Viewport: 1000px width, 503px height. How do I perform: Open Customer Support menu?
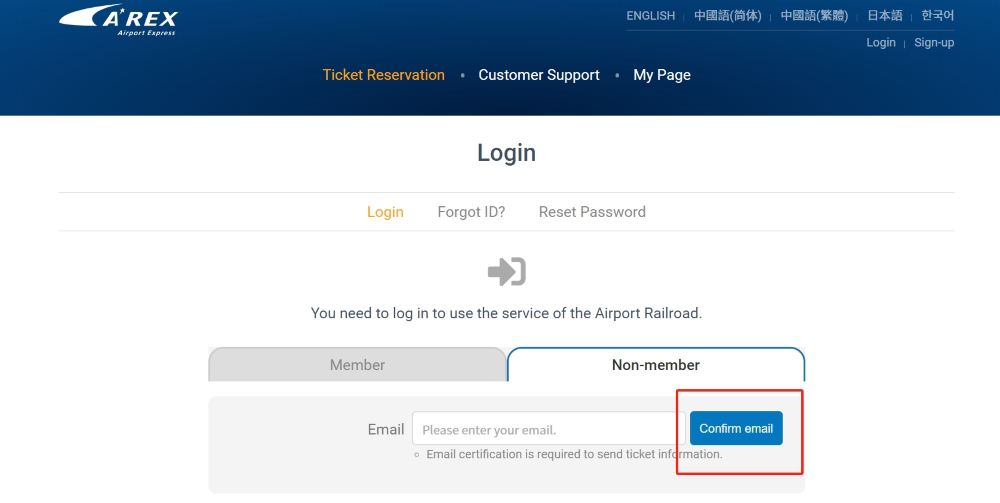[x=539, y=75]
